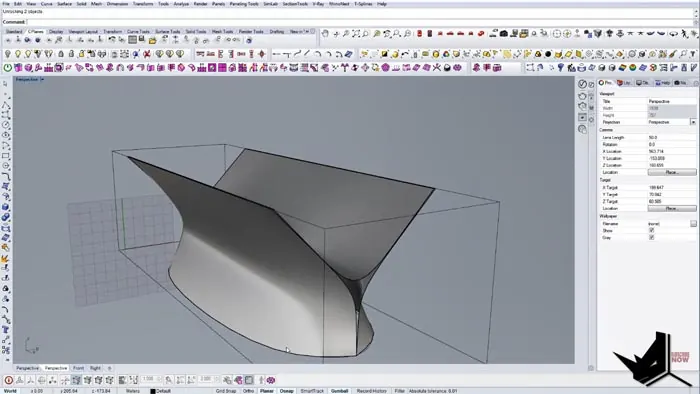This screenshot has width=700, height=394.
Task: Toggle the Wallpaper Show checkbox
Action: pos(651,231)
